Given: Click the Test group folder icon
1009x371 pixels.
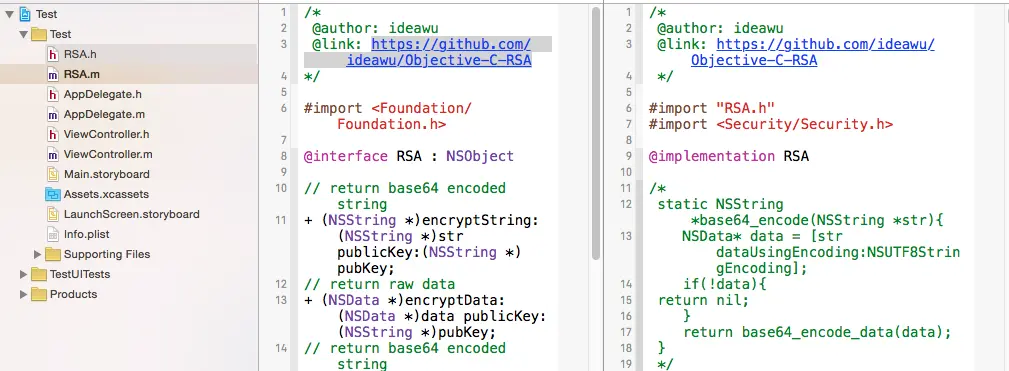Looking at the screenshot, I should point(39,34).
